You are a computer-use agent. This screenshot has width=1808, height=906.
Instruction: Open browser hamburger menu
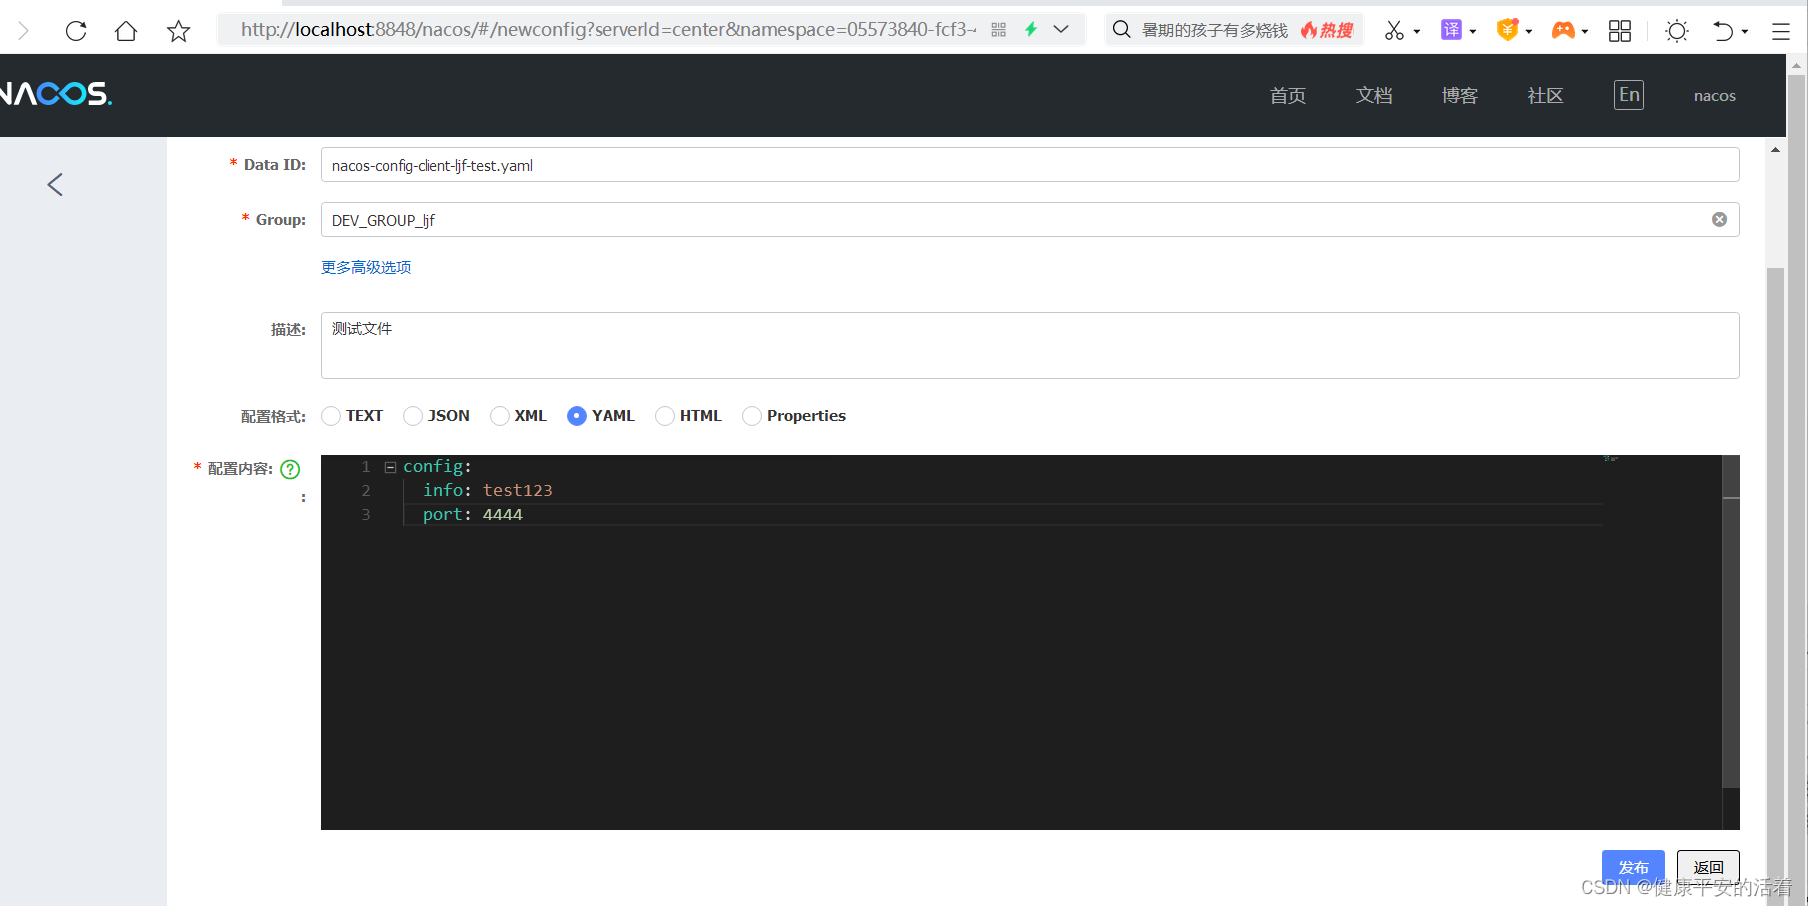[1781, 31]
